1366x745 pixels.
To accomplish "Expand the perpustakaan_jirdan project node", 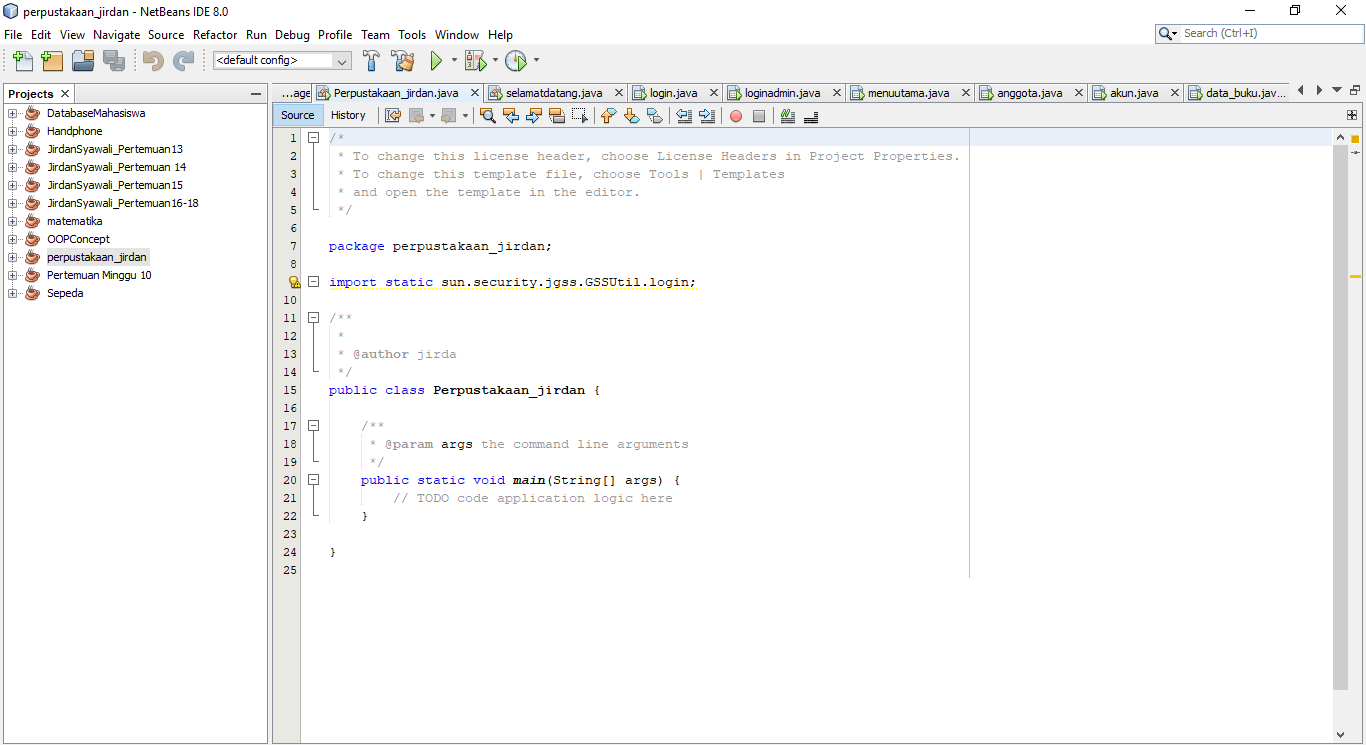I will [x=12, y=257].
